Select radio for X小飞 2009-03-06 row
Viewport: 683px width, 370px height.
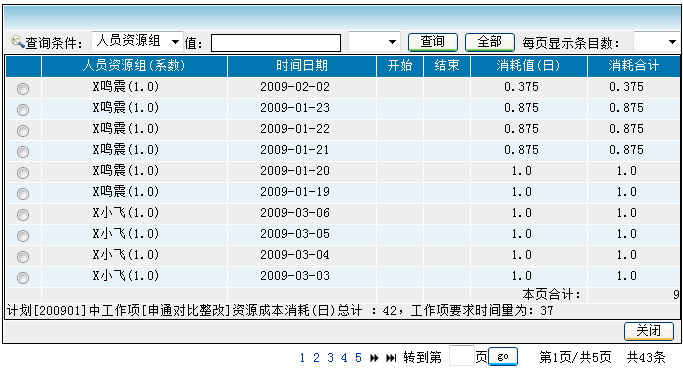click(x=23, y=215)
